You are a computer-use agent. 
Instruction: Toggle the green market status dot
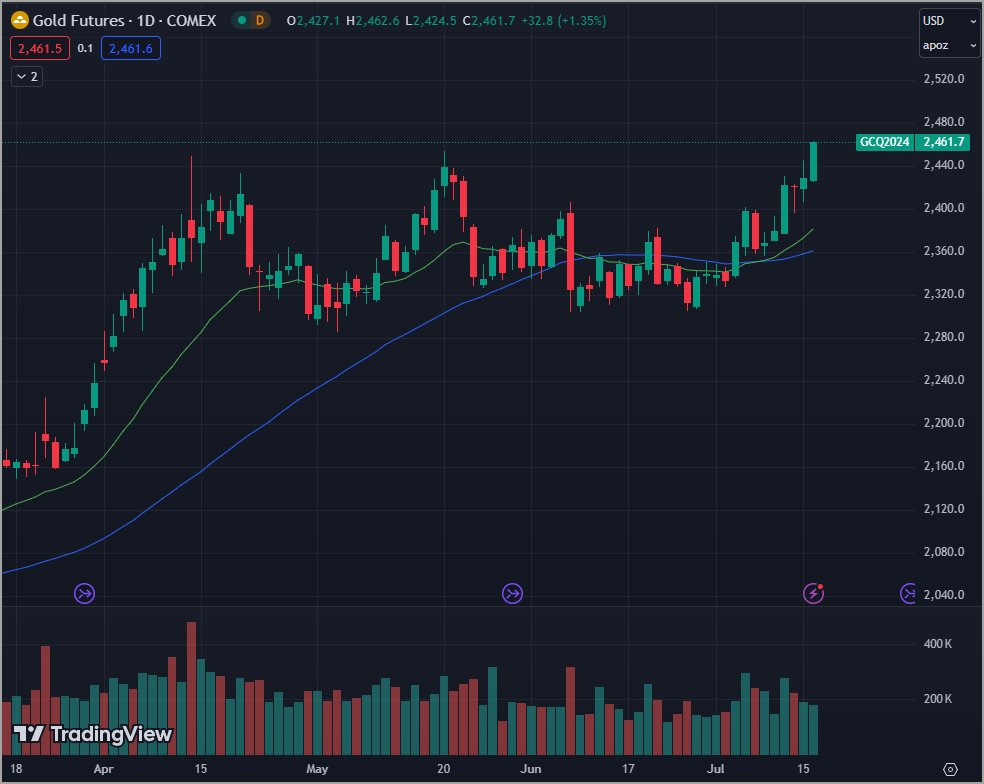coord(242,20)
